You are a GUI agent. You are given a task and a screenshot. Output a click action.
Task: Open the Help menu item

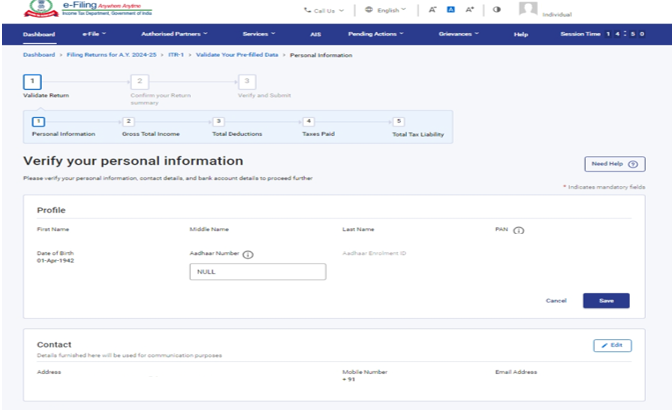pyautogui.click(x=520, y=35)
